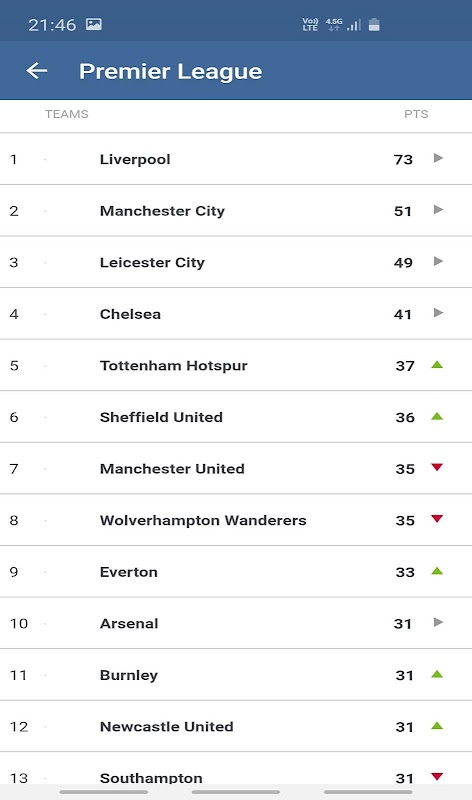Tap the battery icon in status bar
472x800 pixels.
click(374, 24)
